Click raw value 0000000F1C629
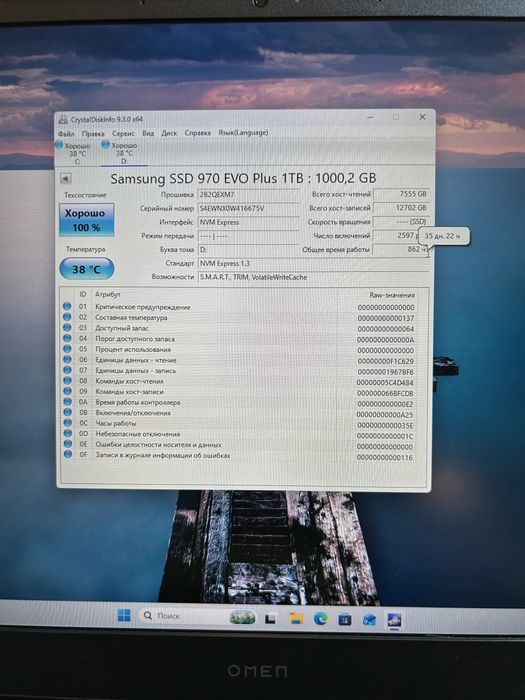The image size is (525, 700). click(386, 361)
